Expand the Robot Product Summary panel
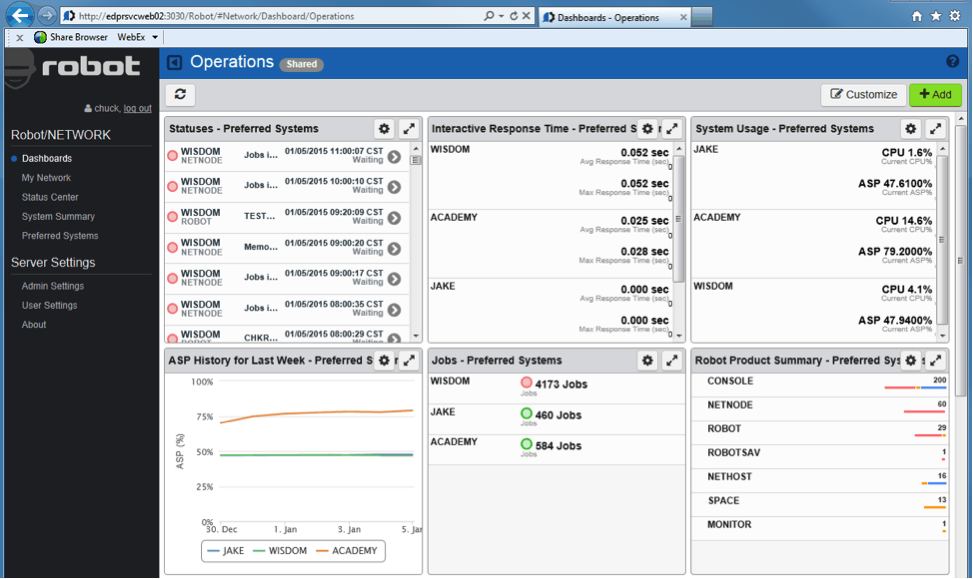973x579 pixels. [x=935, y=360]
